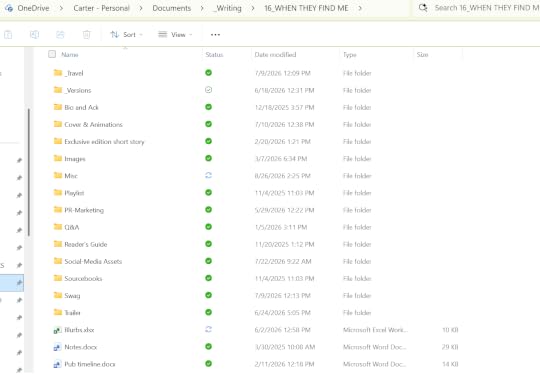Image resolution: width=540 pixels, height=375 pixels.
Task: Select the Misc folder name
Action: click(x=71, y=176)
